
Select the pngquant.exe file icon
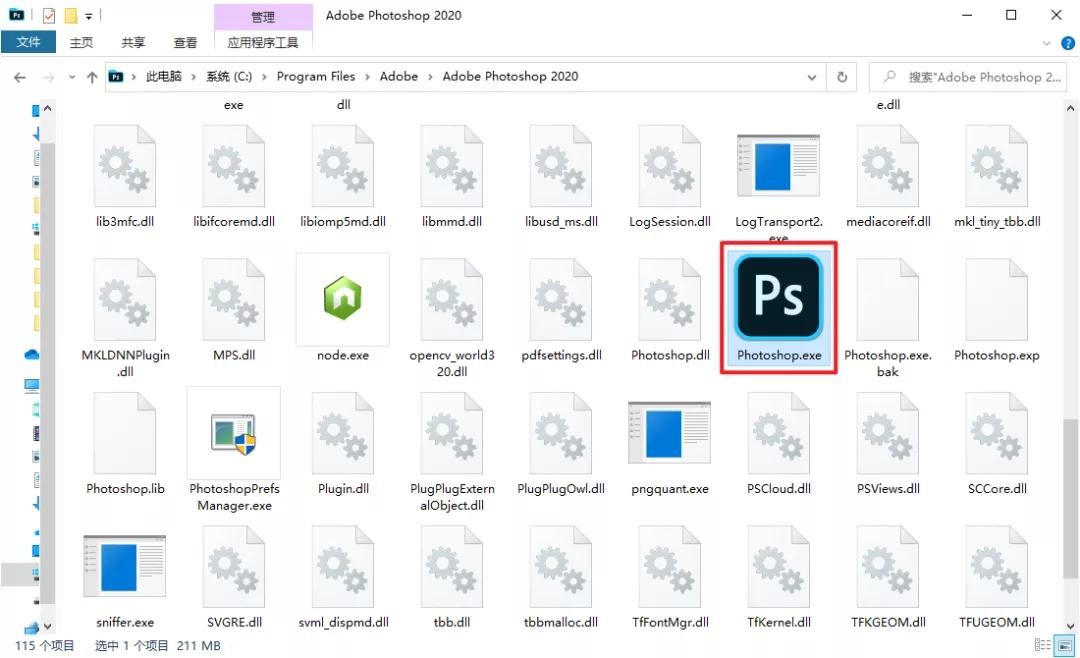(669, 432)
